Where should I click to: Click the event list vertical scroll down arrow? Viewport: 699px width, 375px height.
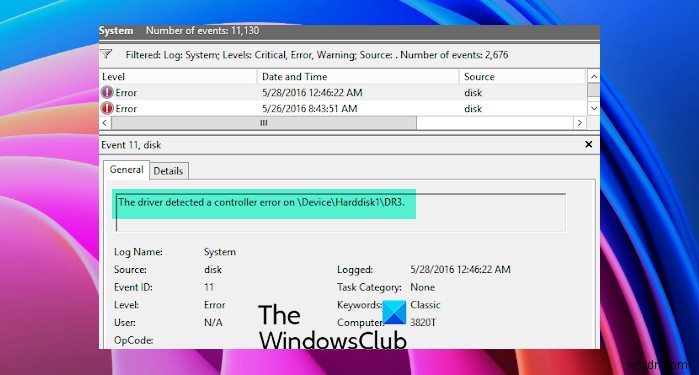(x=593, y=108)
